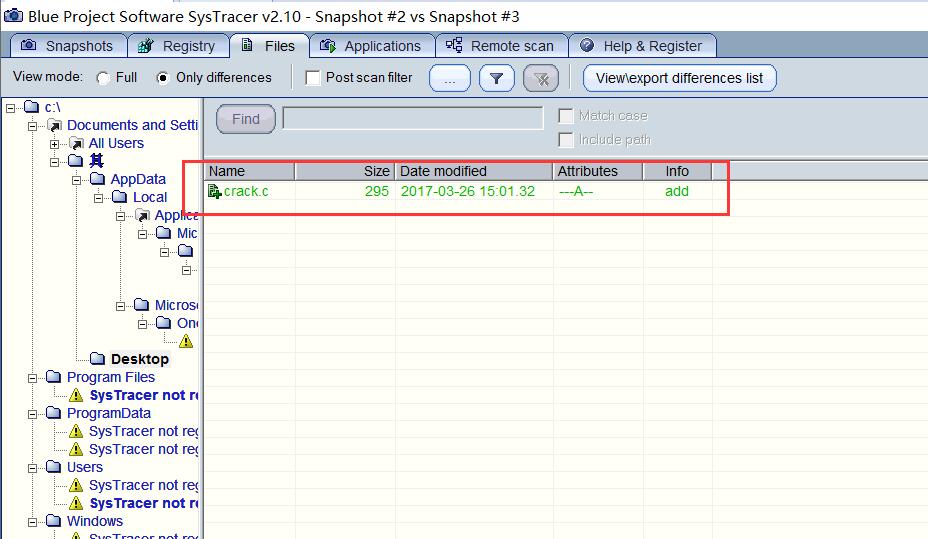Sort by the Attributes column header
The height and width of the screenshot is (539, 928).
(x=598, y=171)
